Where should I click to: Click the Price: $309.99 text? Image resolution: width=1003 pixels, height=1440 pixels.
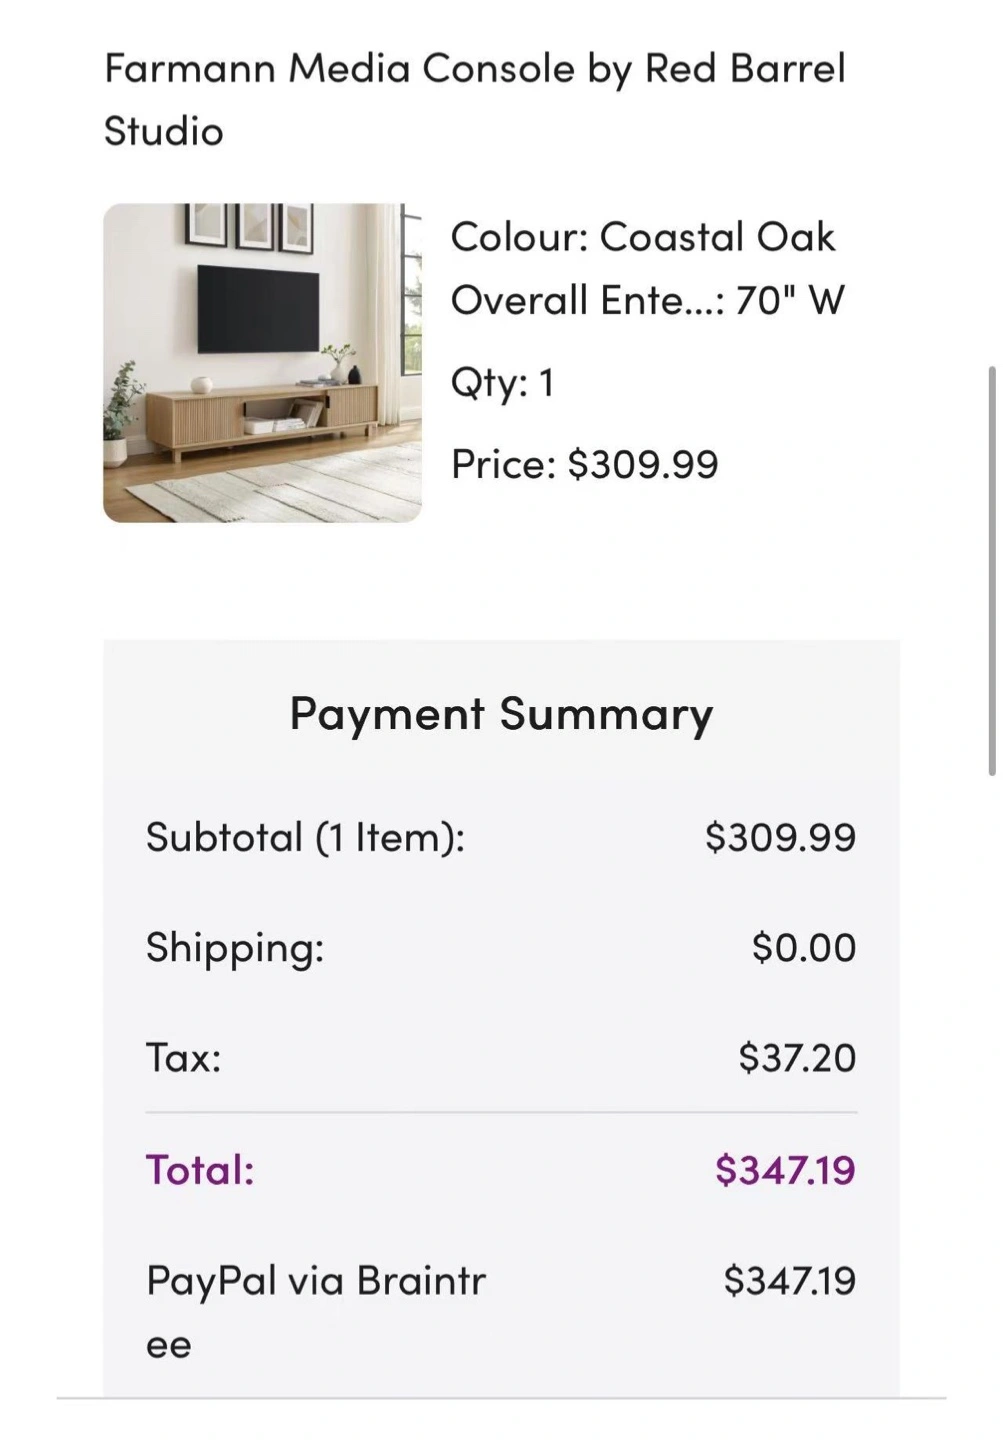(x=584, y=464)
